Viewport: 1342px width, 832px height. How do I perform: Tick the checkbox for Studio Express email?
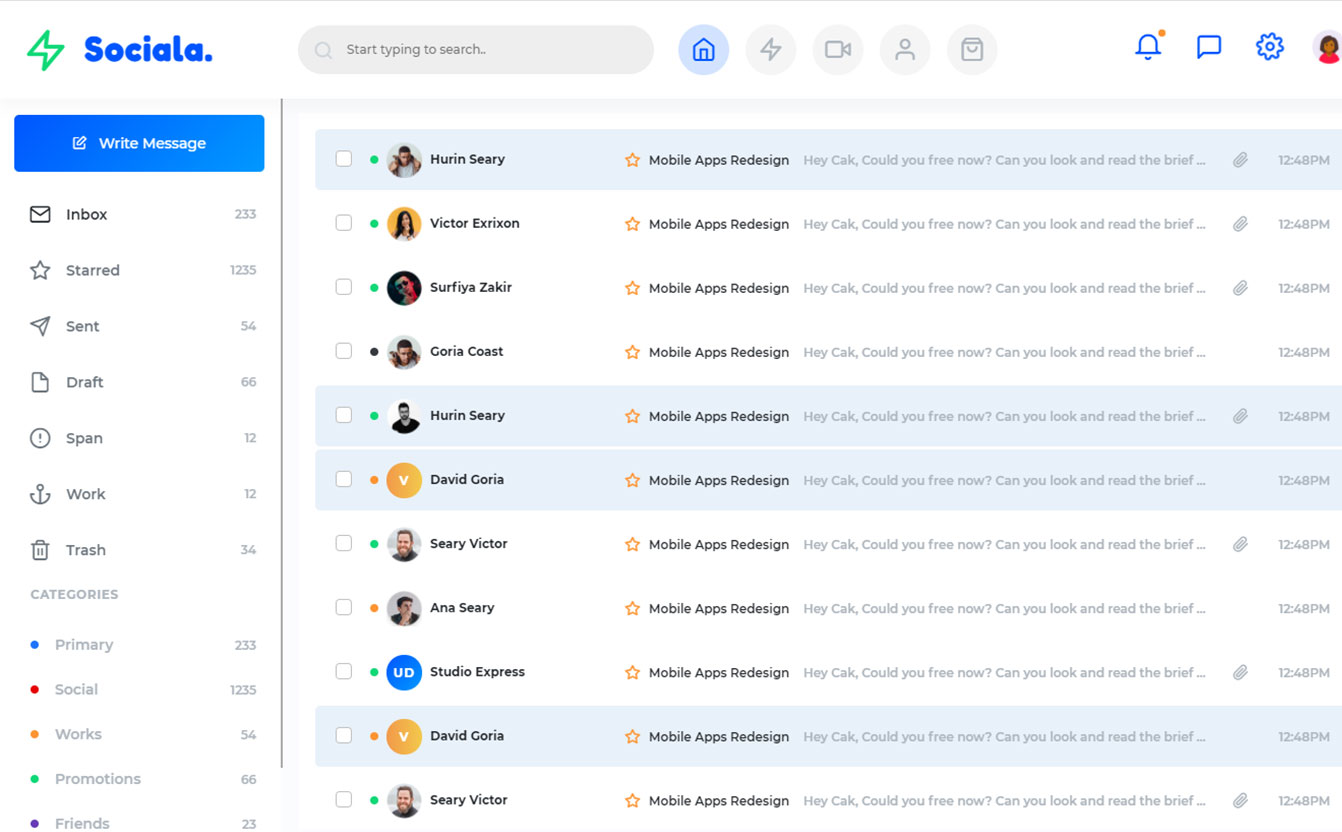coord(344,671)
